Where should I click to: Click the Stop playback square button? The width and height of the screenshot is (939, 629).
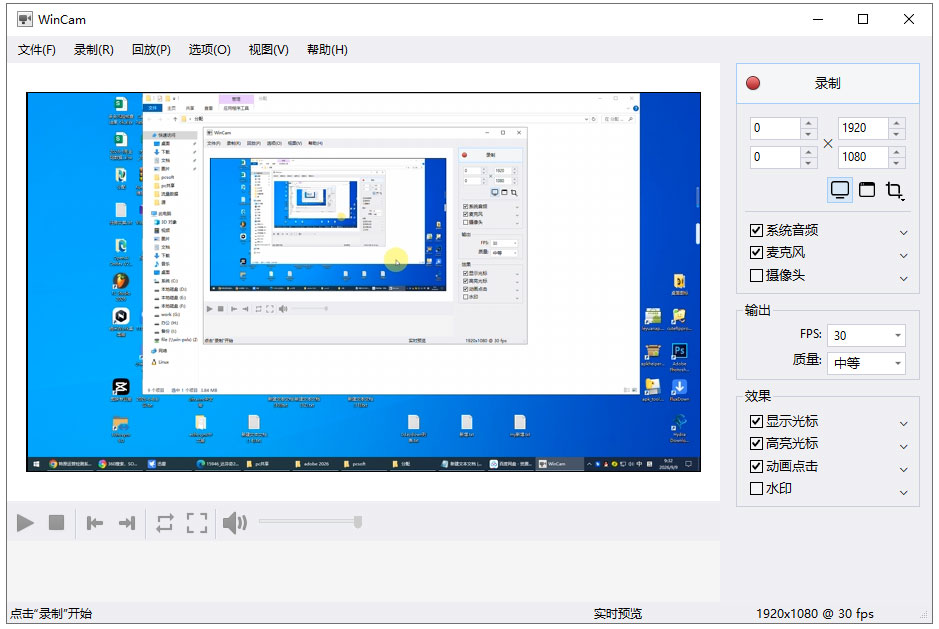56,522
